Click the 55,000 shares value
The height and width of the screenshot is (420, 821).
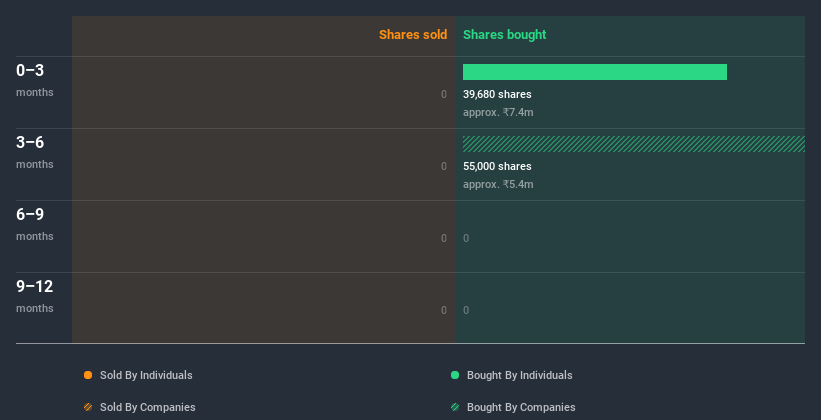pyautogui.click(x=497, y=166)
